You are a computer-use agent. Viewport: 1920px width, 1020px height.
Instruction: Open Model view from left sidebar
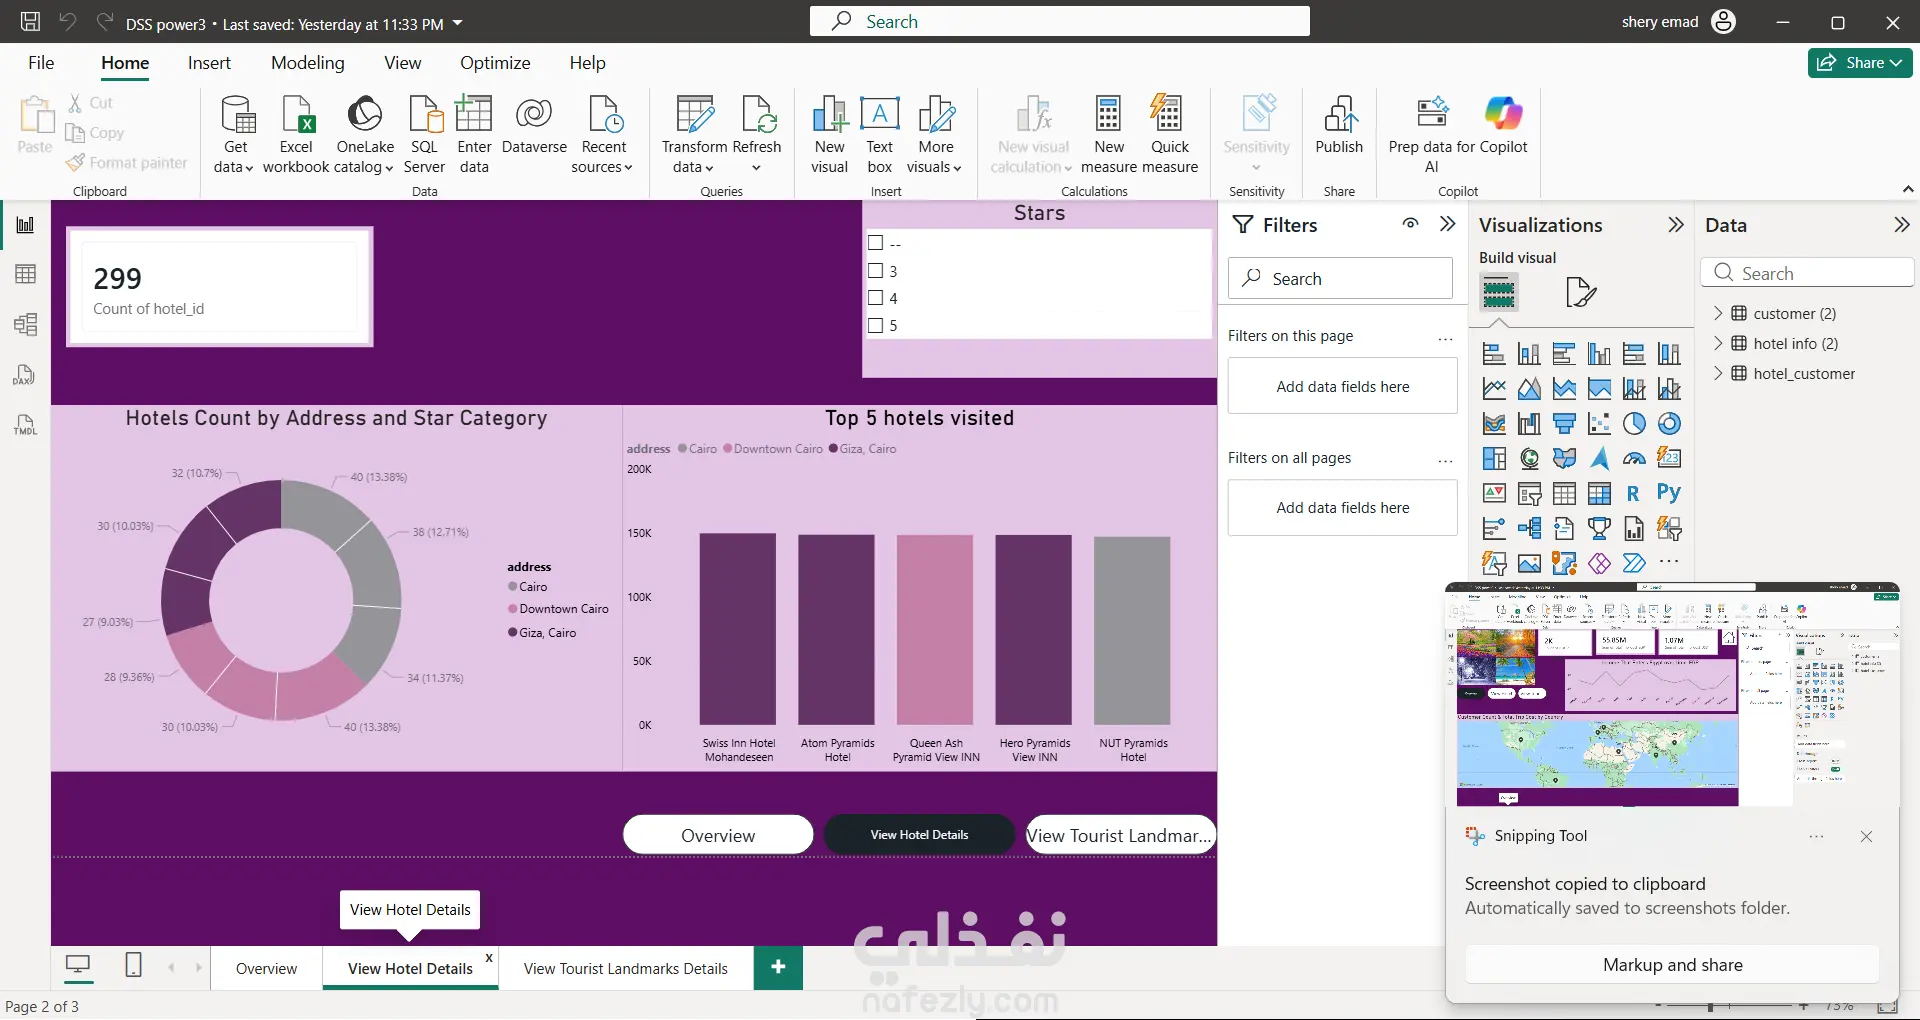coord(25,324)
